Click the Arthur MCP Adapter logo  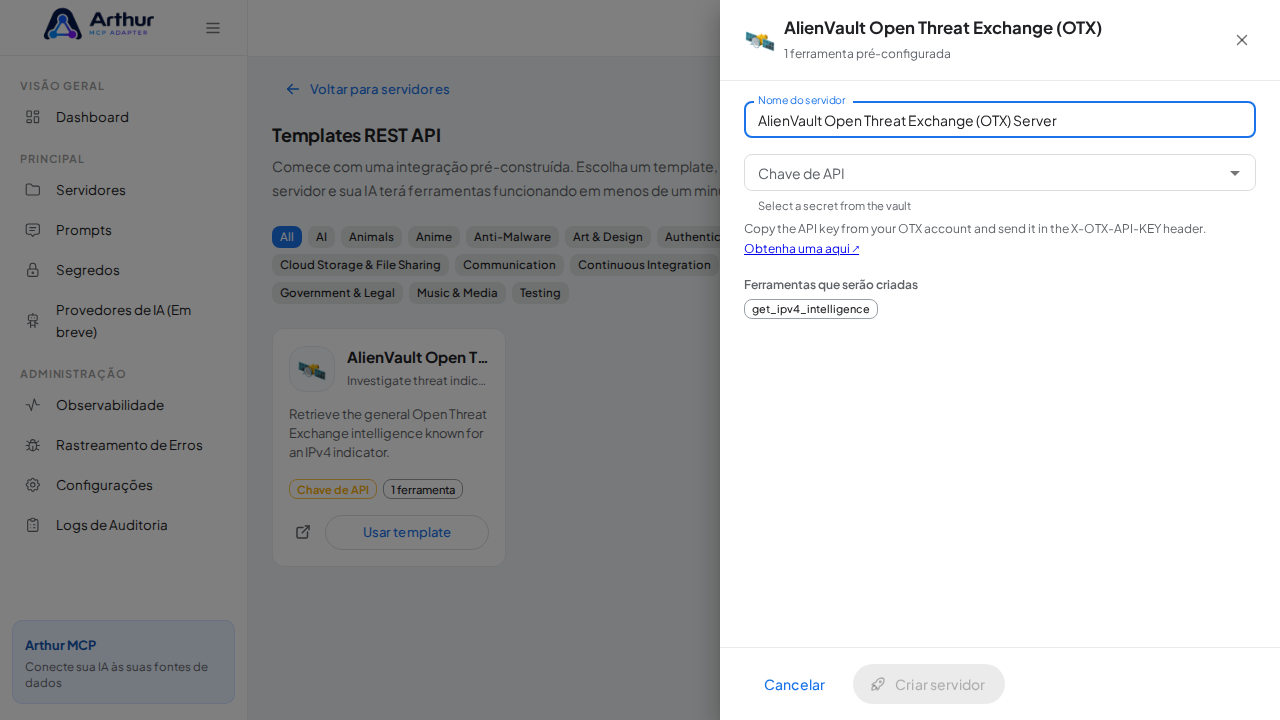(x=99, y=24)
